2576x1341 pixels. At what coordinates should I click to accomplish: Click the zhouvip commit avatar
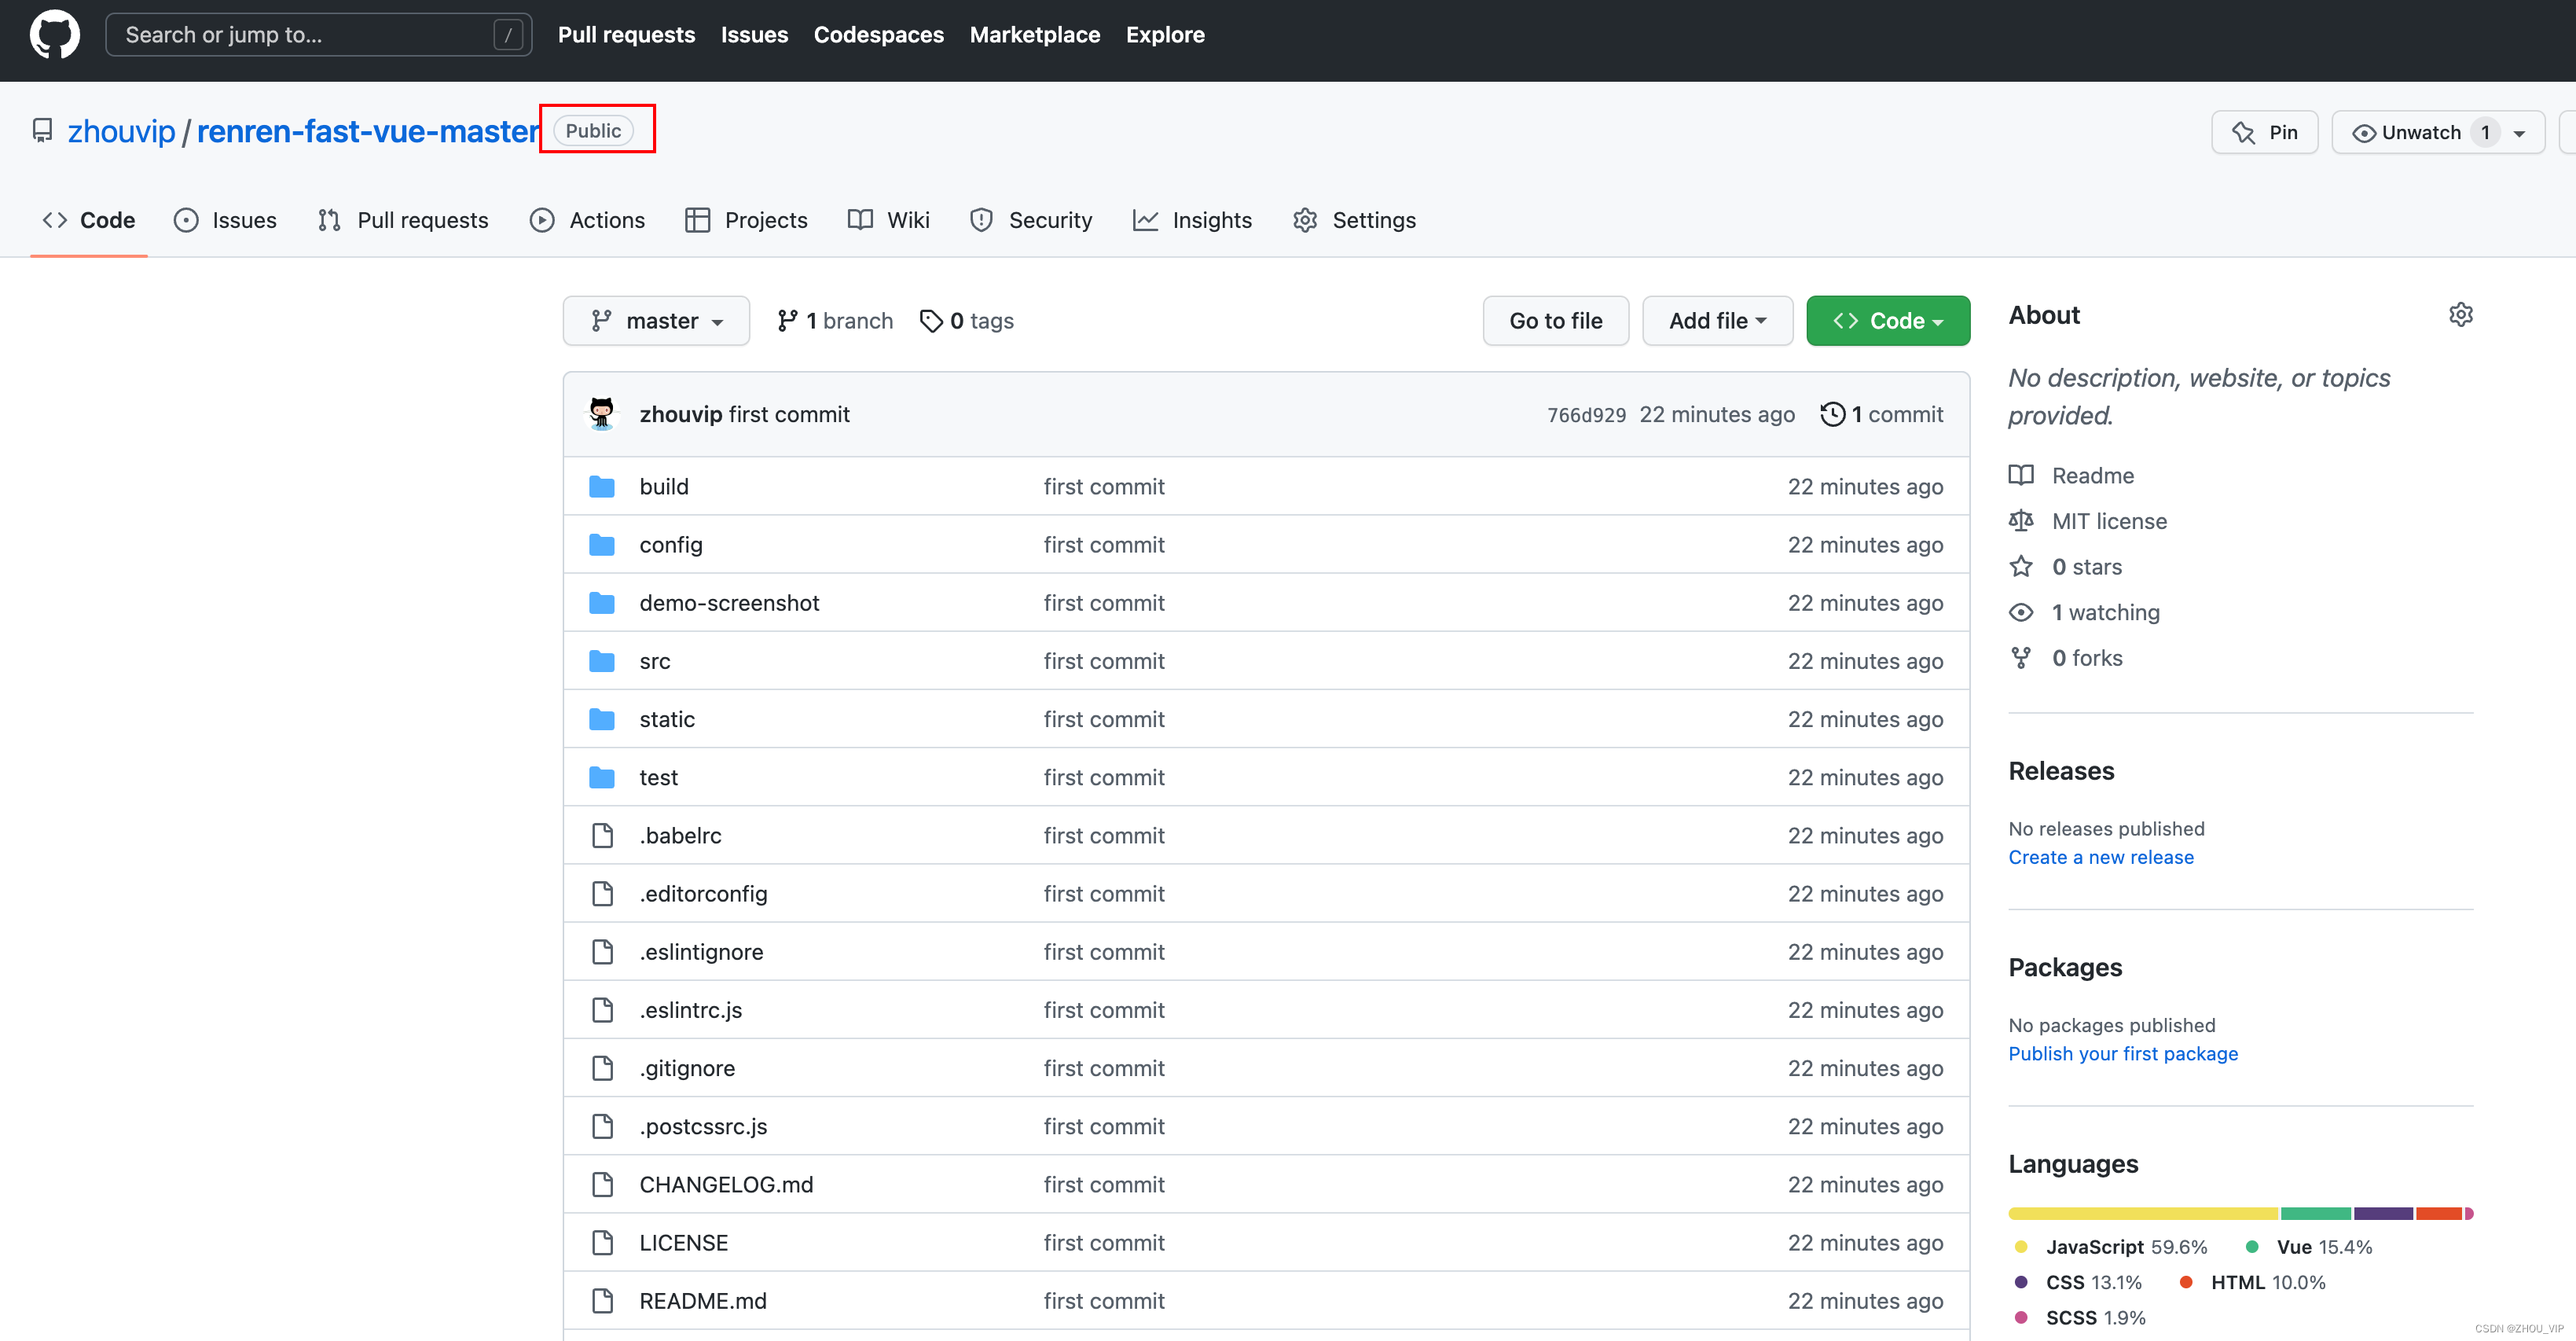[601, 414]
